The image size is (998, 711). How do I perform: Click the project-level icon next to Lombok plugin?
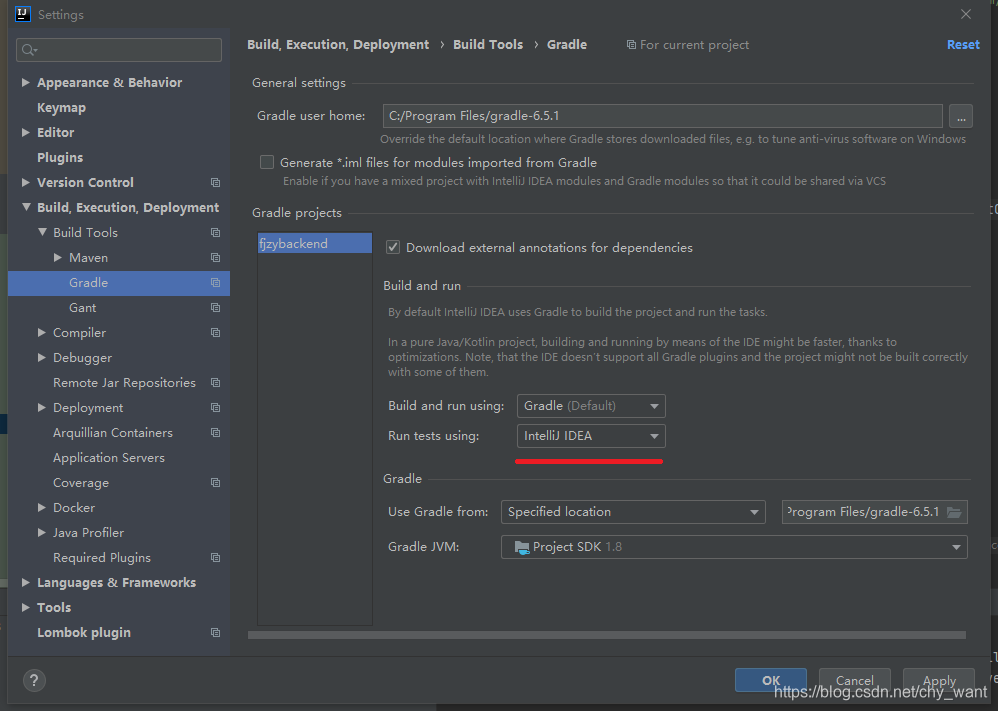[x=215, y=632]
